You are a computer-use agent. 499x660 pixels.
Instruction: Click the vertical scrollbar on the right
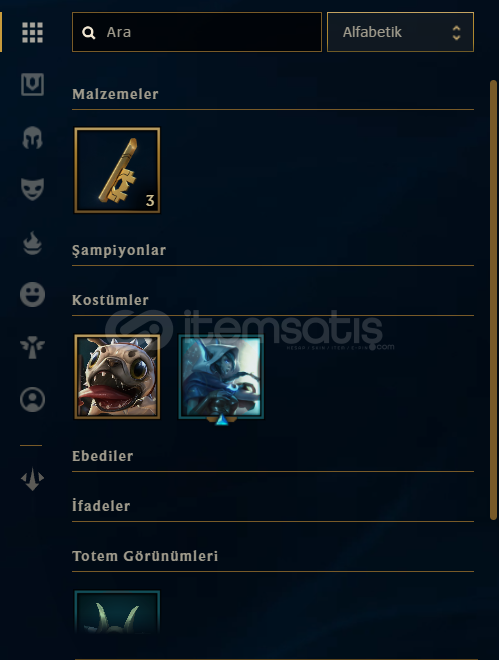(x=494, y=300)
